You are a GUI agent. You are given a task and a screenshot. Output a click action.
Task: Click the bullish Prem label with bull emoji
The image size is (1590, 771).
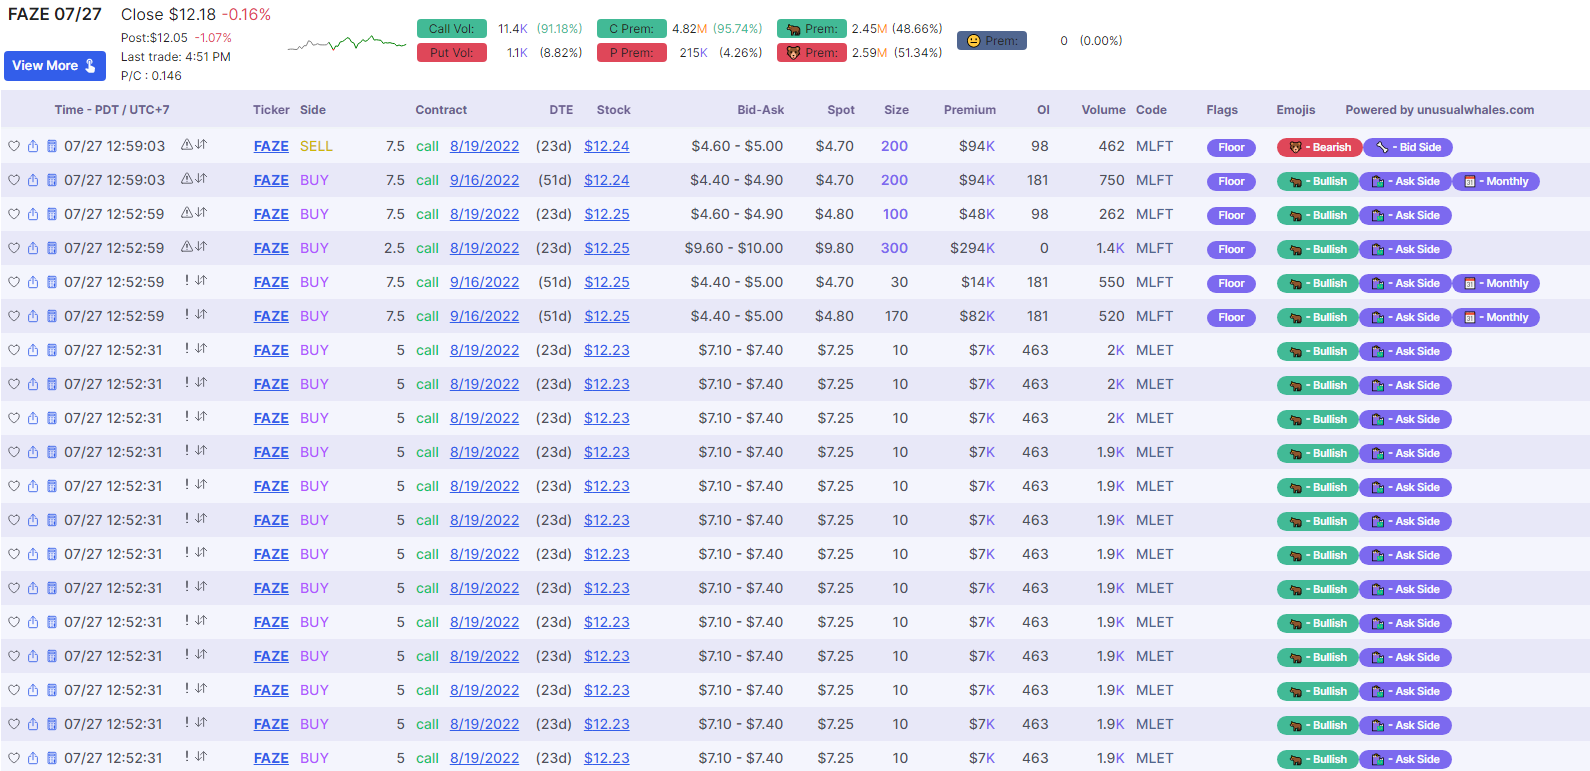(812, 29)
